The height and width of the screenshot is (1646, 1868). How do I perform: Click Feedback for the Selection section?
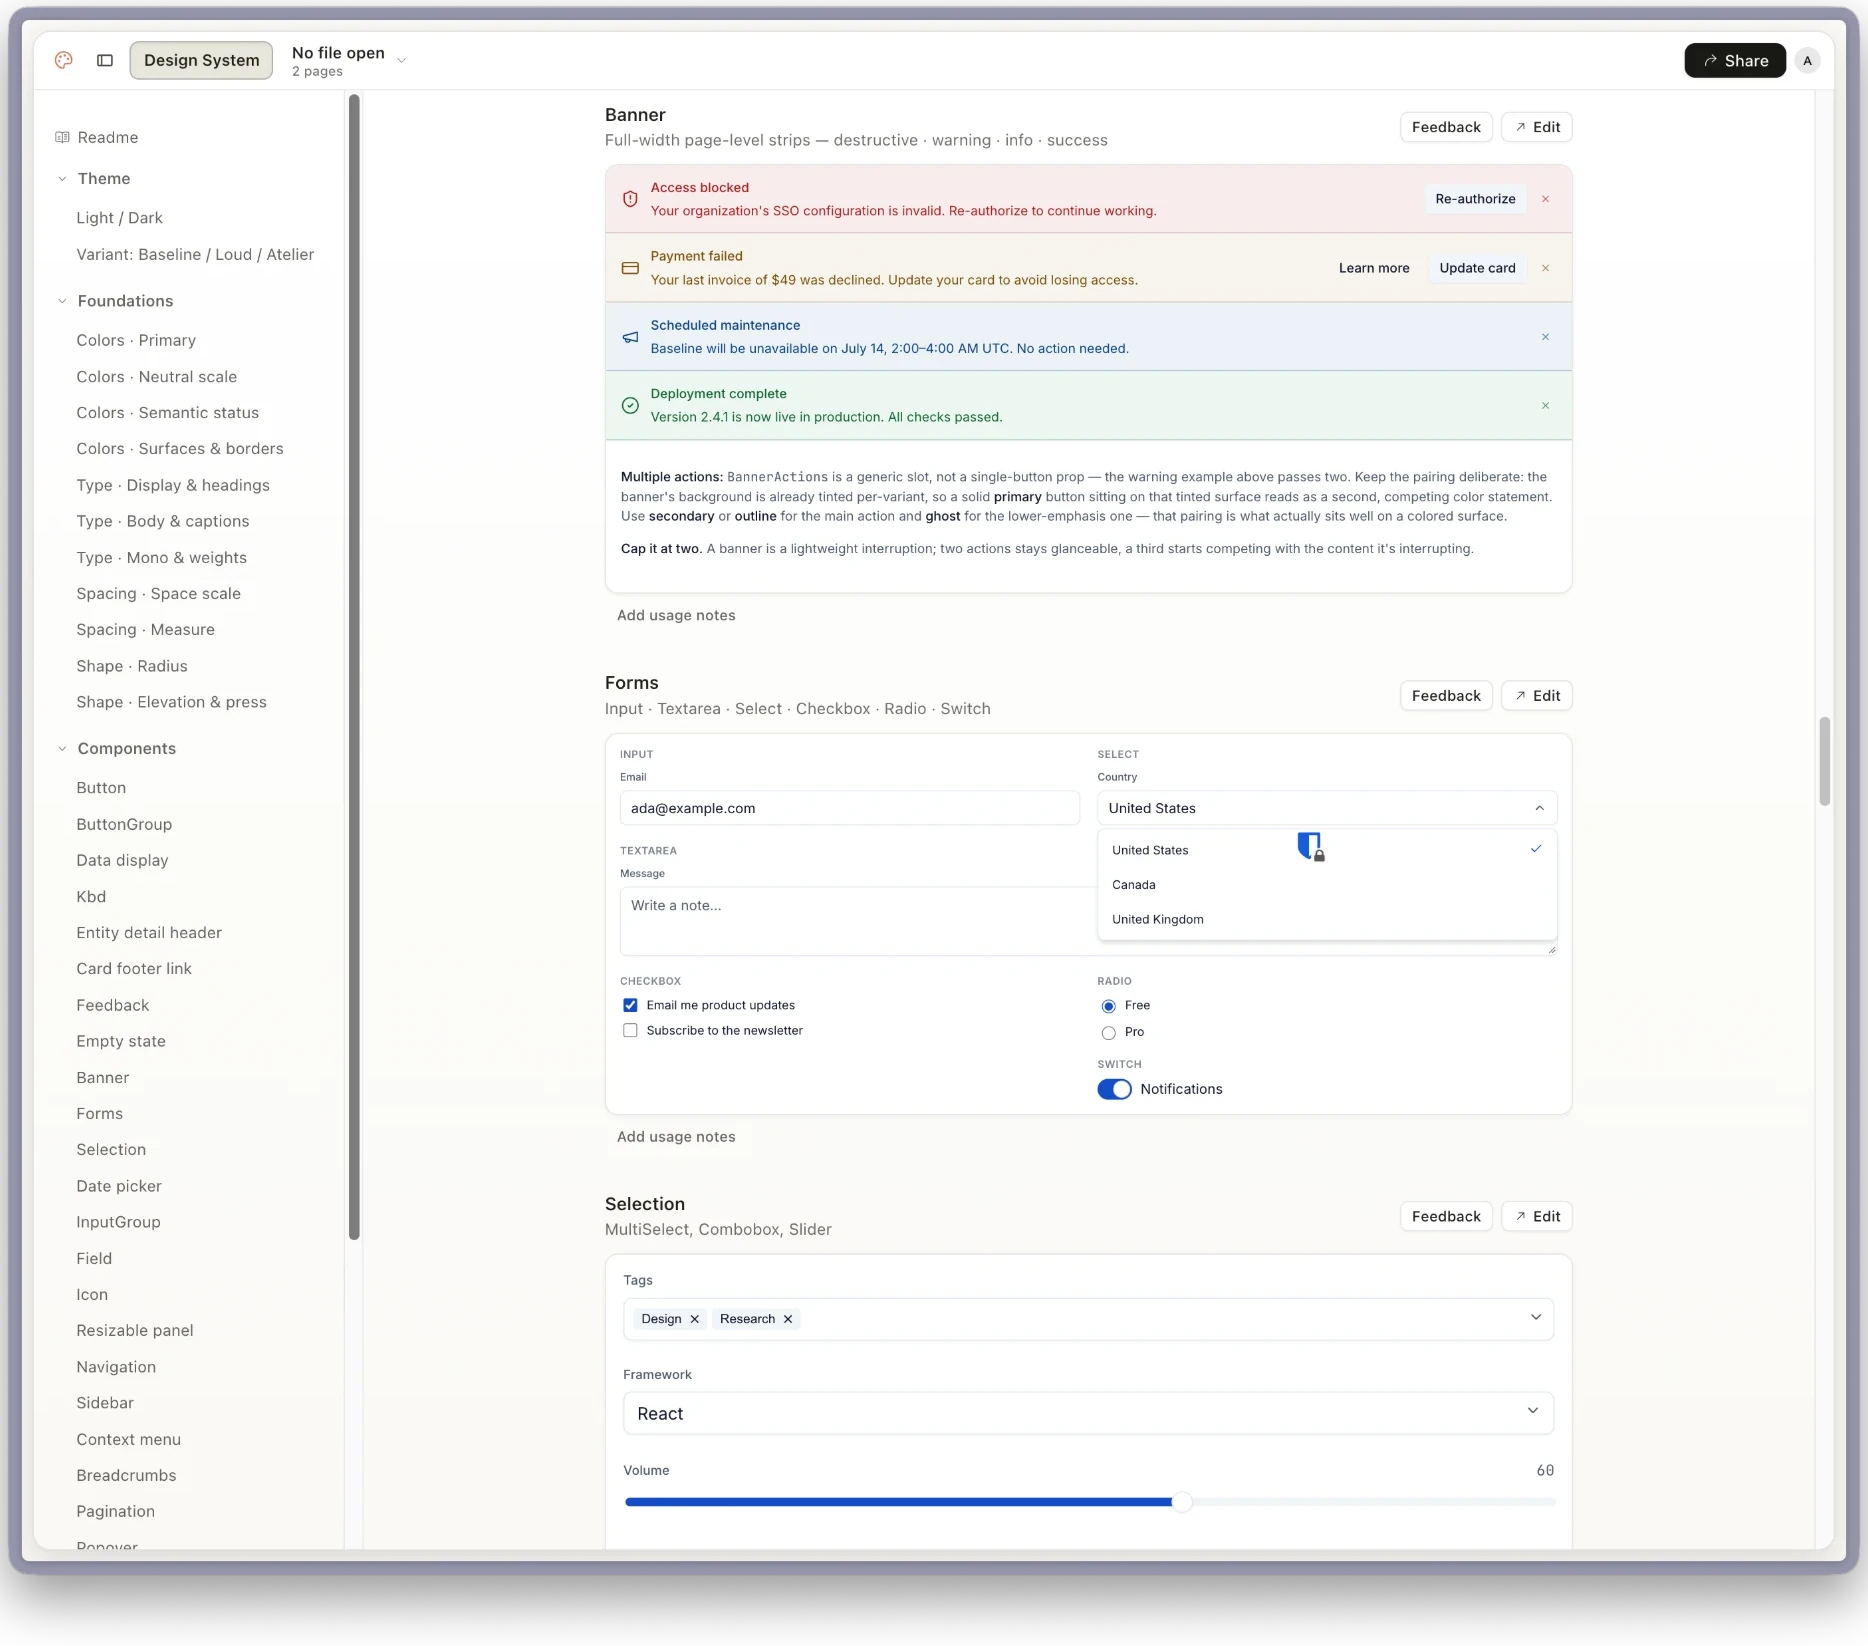(x=1446, y=1217)
